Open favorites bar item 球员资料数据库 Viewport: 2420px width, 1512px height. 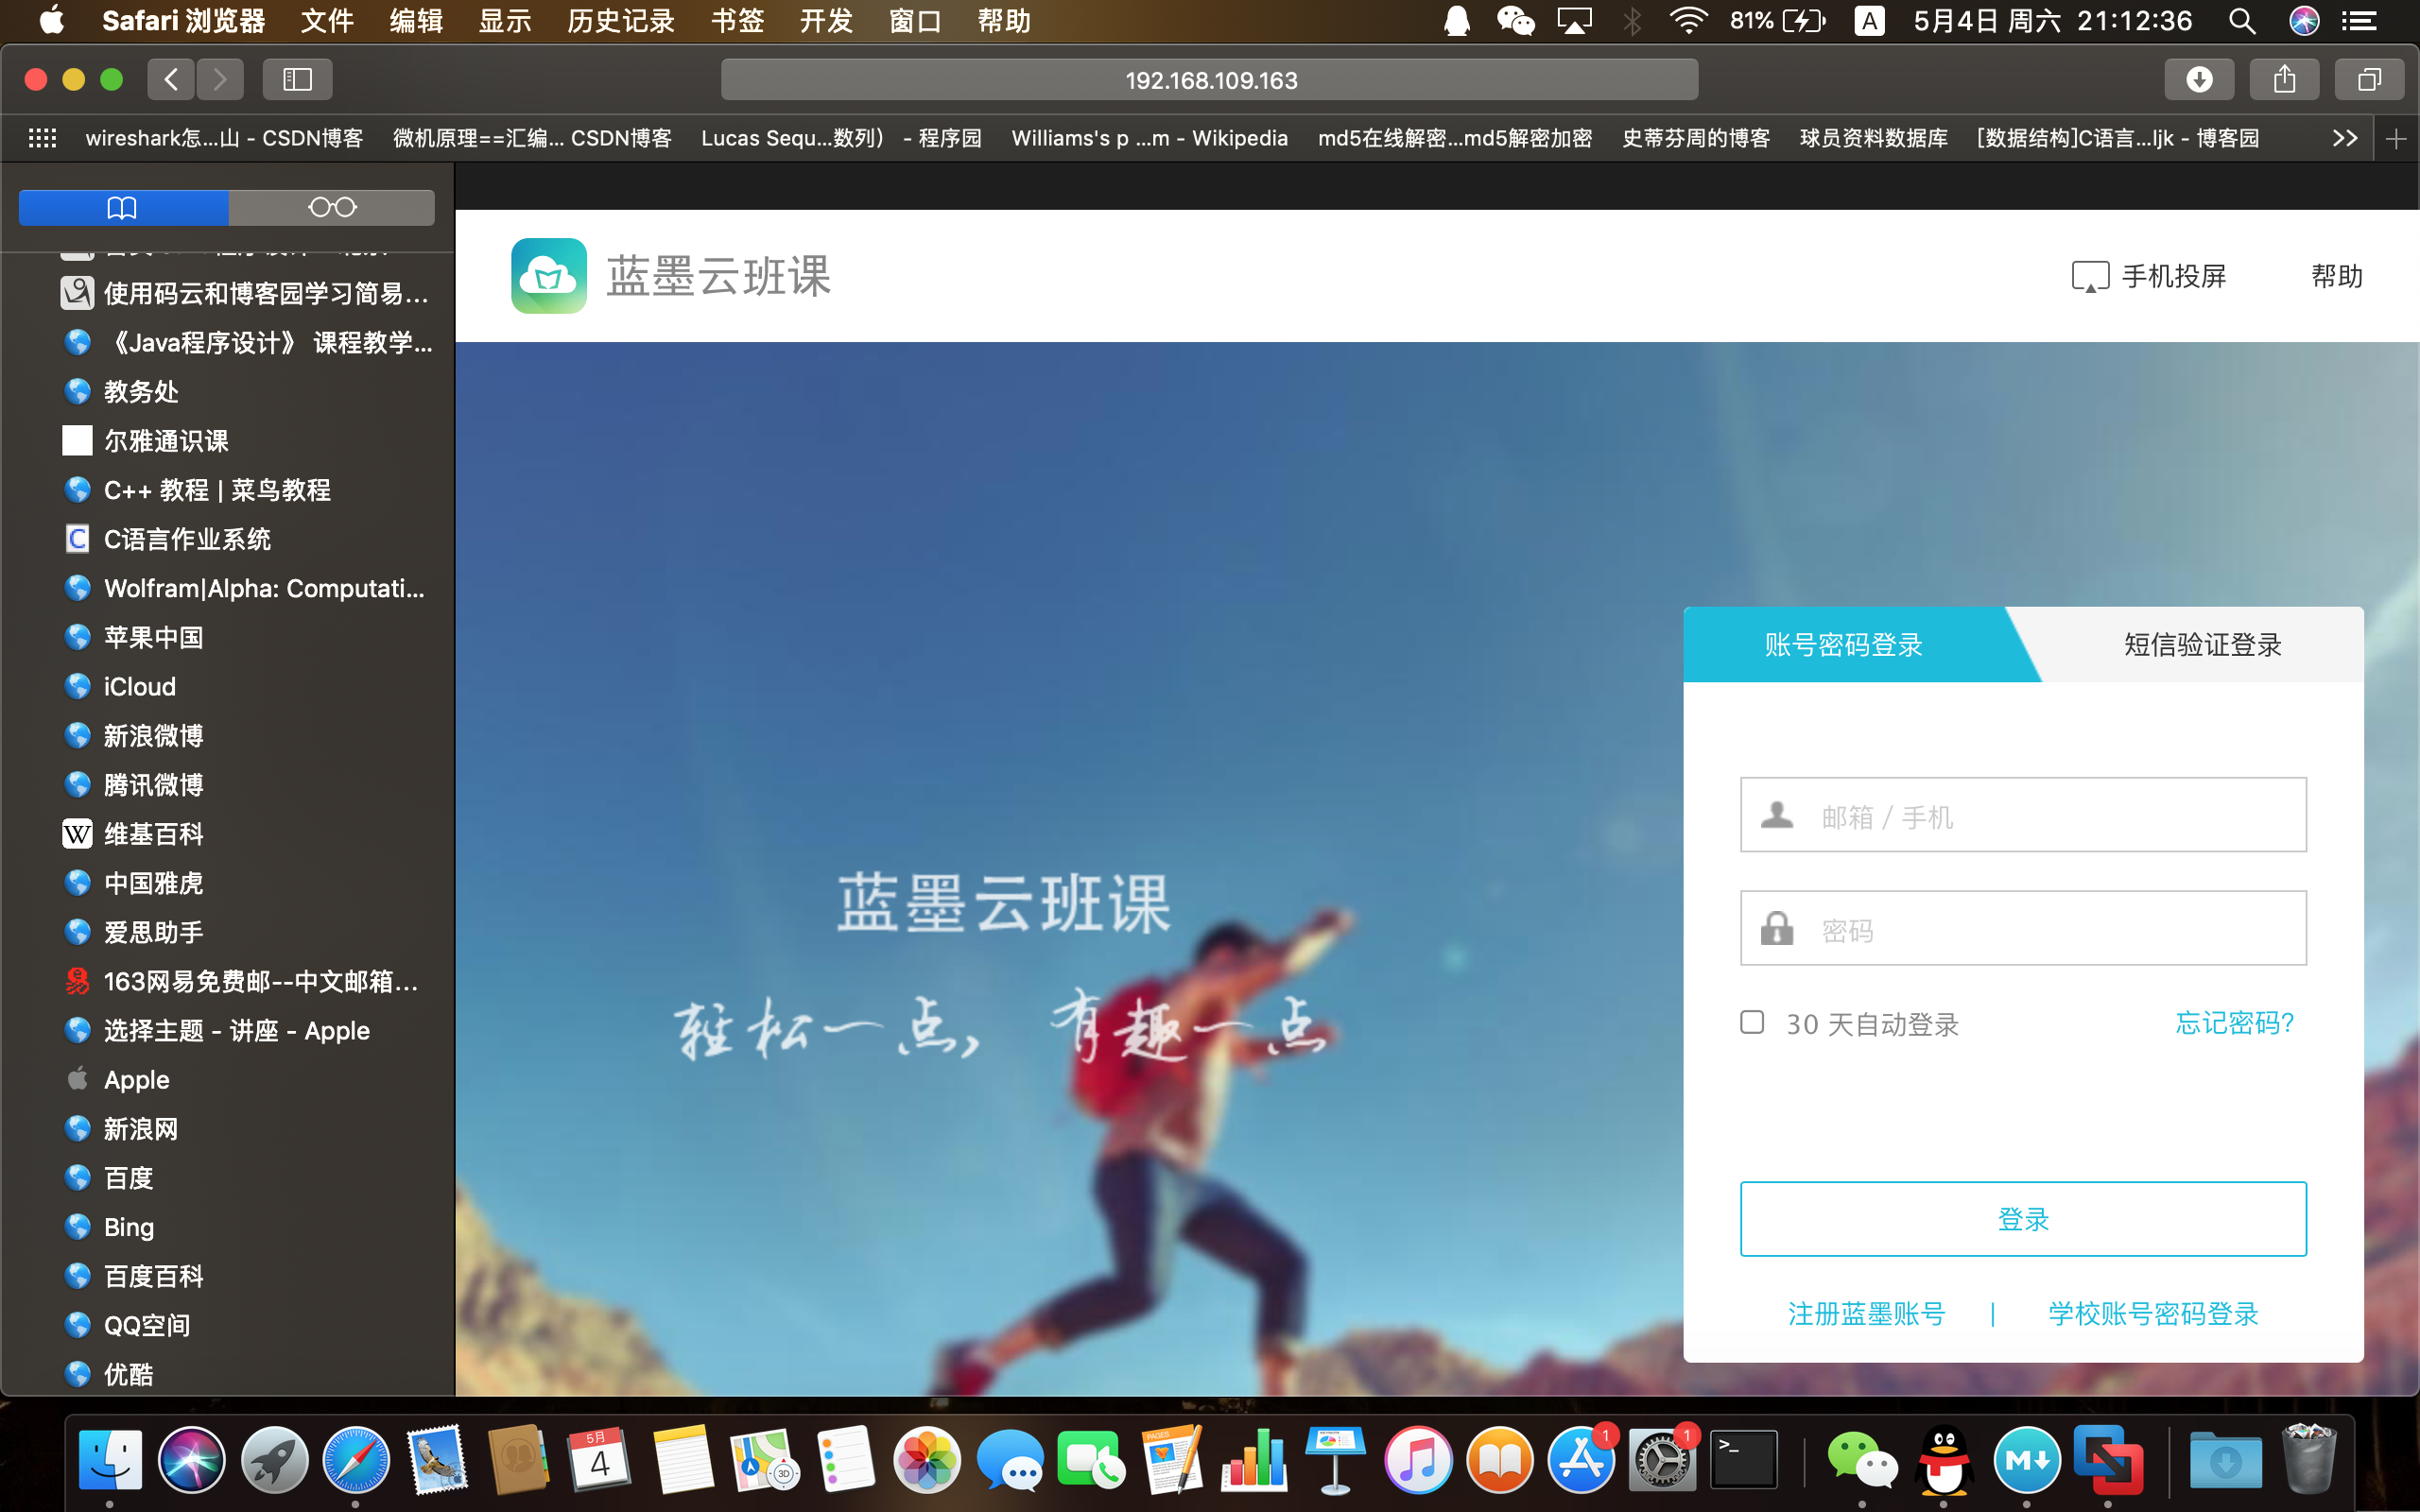click(x=1873, y=138)
